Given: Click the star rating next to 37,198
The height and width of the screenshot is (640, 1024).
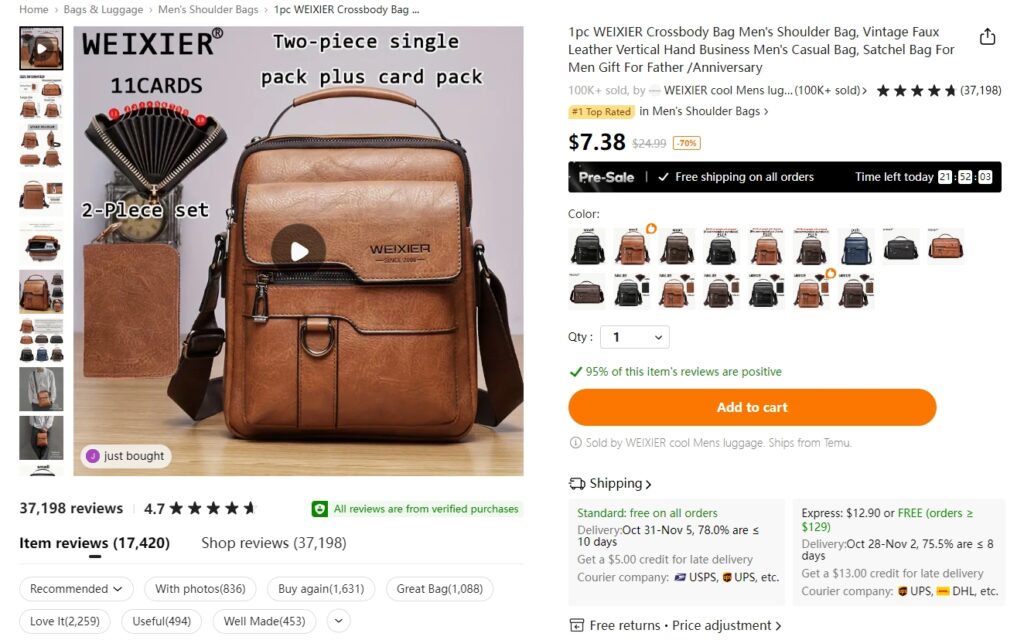Looking at the screenshot, I should click(915, 91).
